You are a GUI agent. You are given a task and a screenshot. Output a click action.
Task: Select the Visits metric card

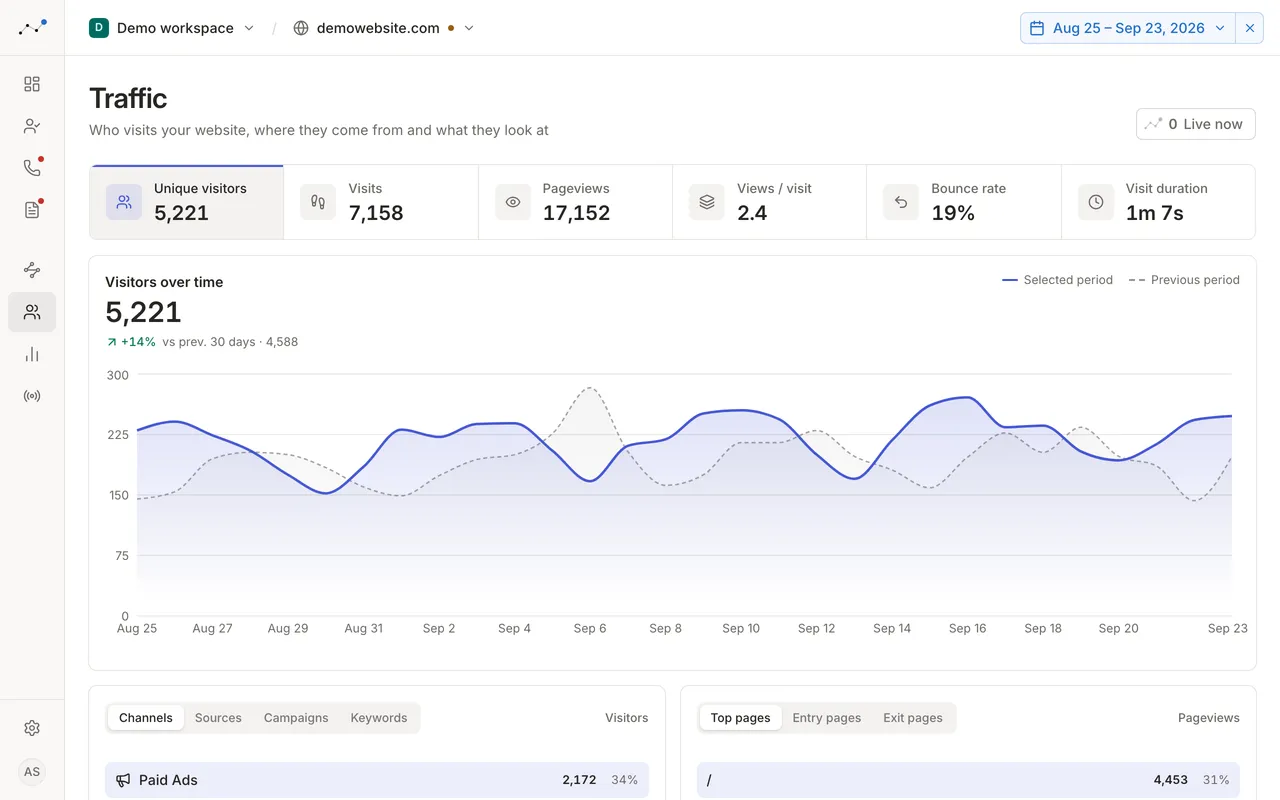click(381, 202)
